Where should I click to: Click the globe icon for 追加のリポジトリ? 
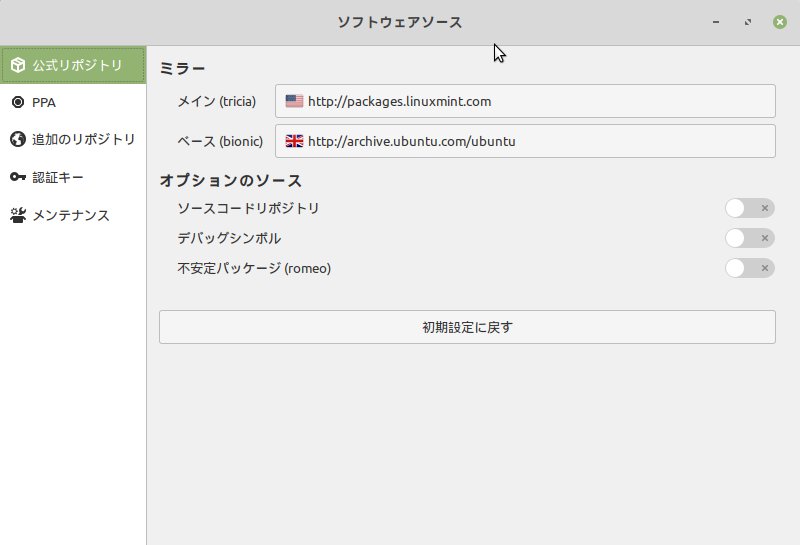tap(18, 139)
